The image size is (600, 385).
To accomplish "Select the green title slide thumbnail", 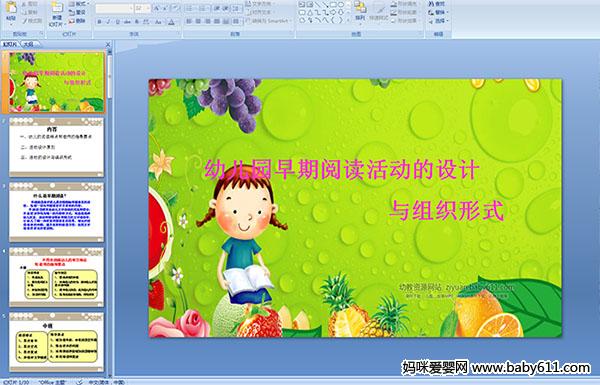I will point(57,82).
